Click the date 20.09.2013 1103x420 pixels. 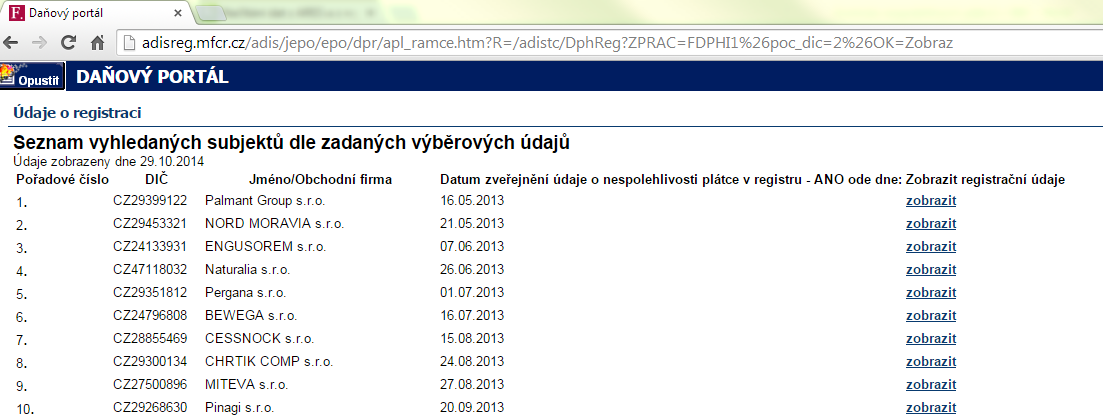(472, 408)
